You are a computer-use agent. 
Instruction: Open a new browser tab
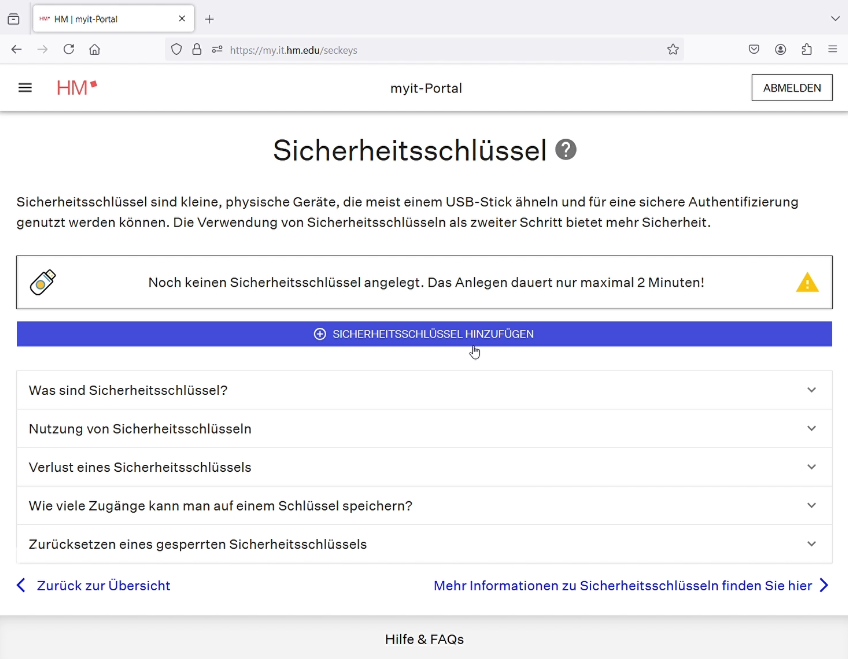tap(209, 19)
